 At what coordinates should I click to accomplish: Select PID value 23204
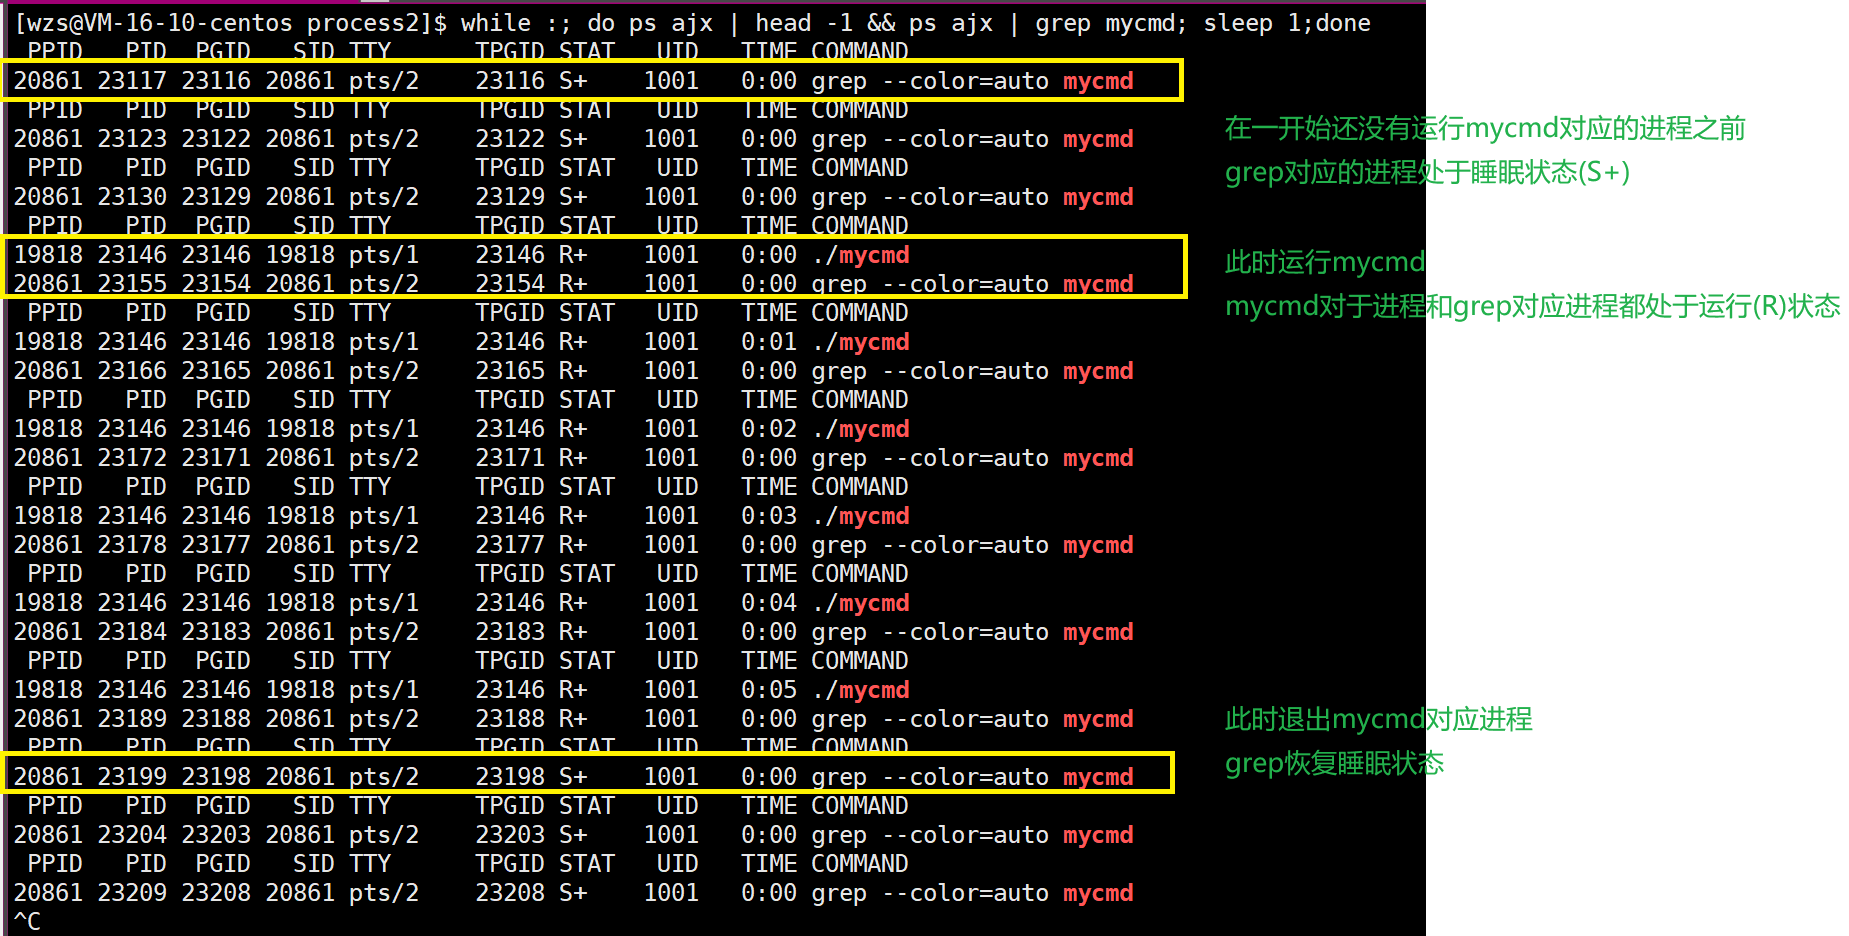coord(132,835)
